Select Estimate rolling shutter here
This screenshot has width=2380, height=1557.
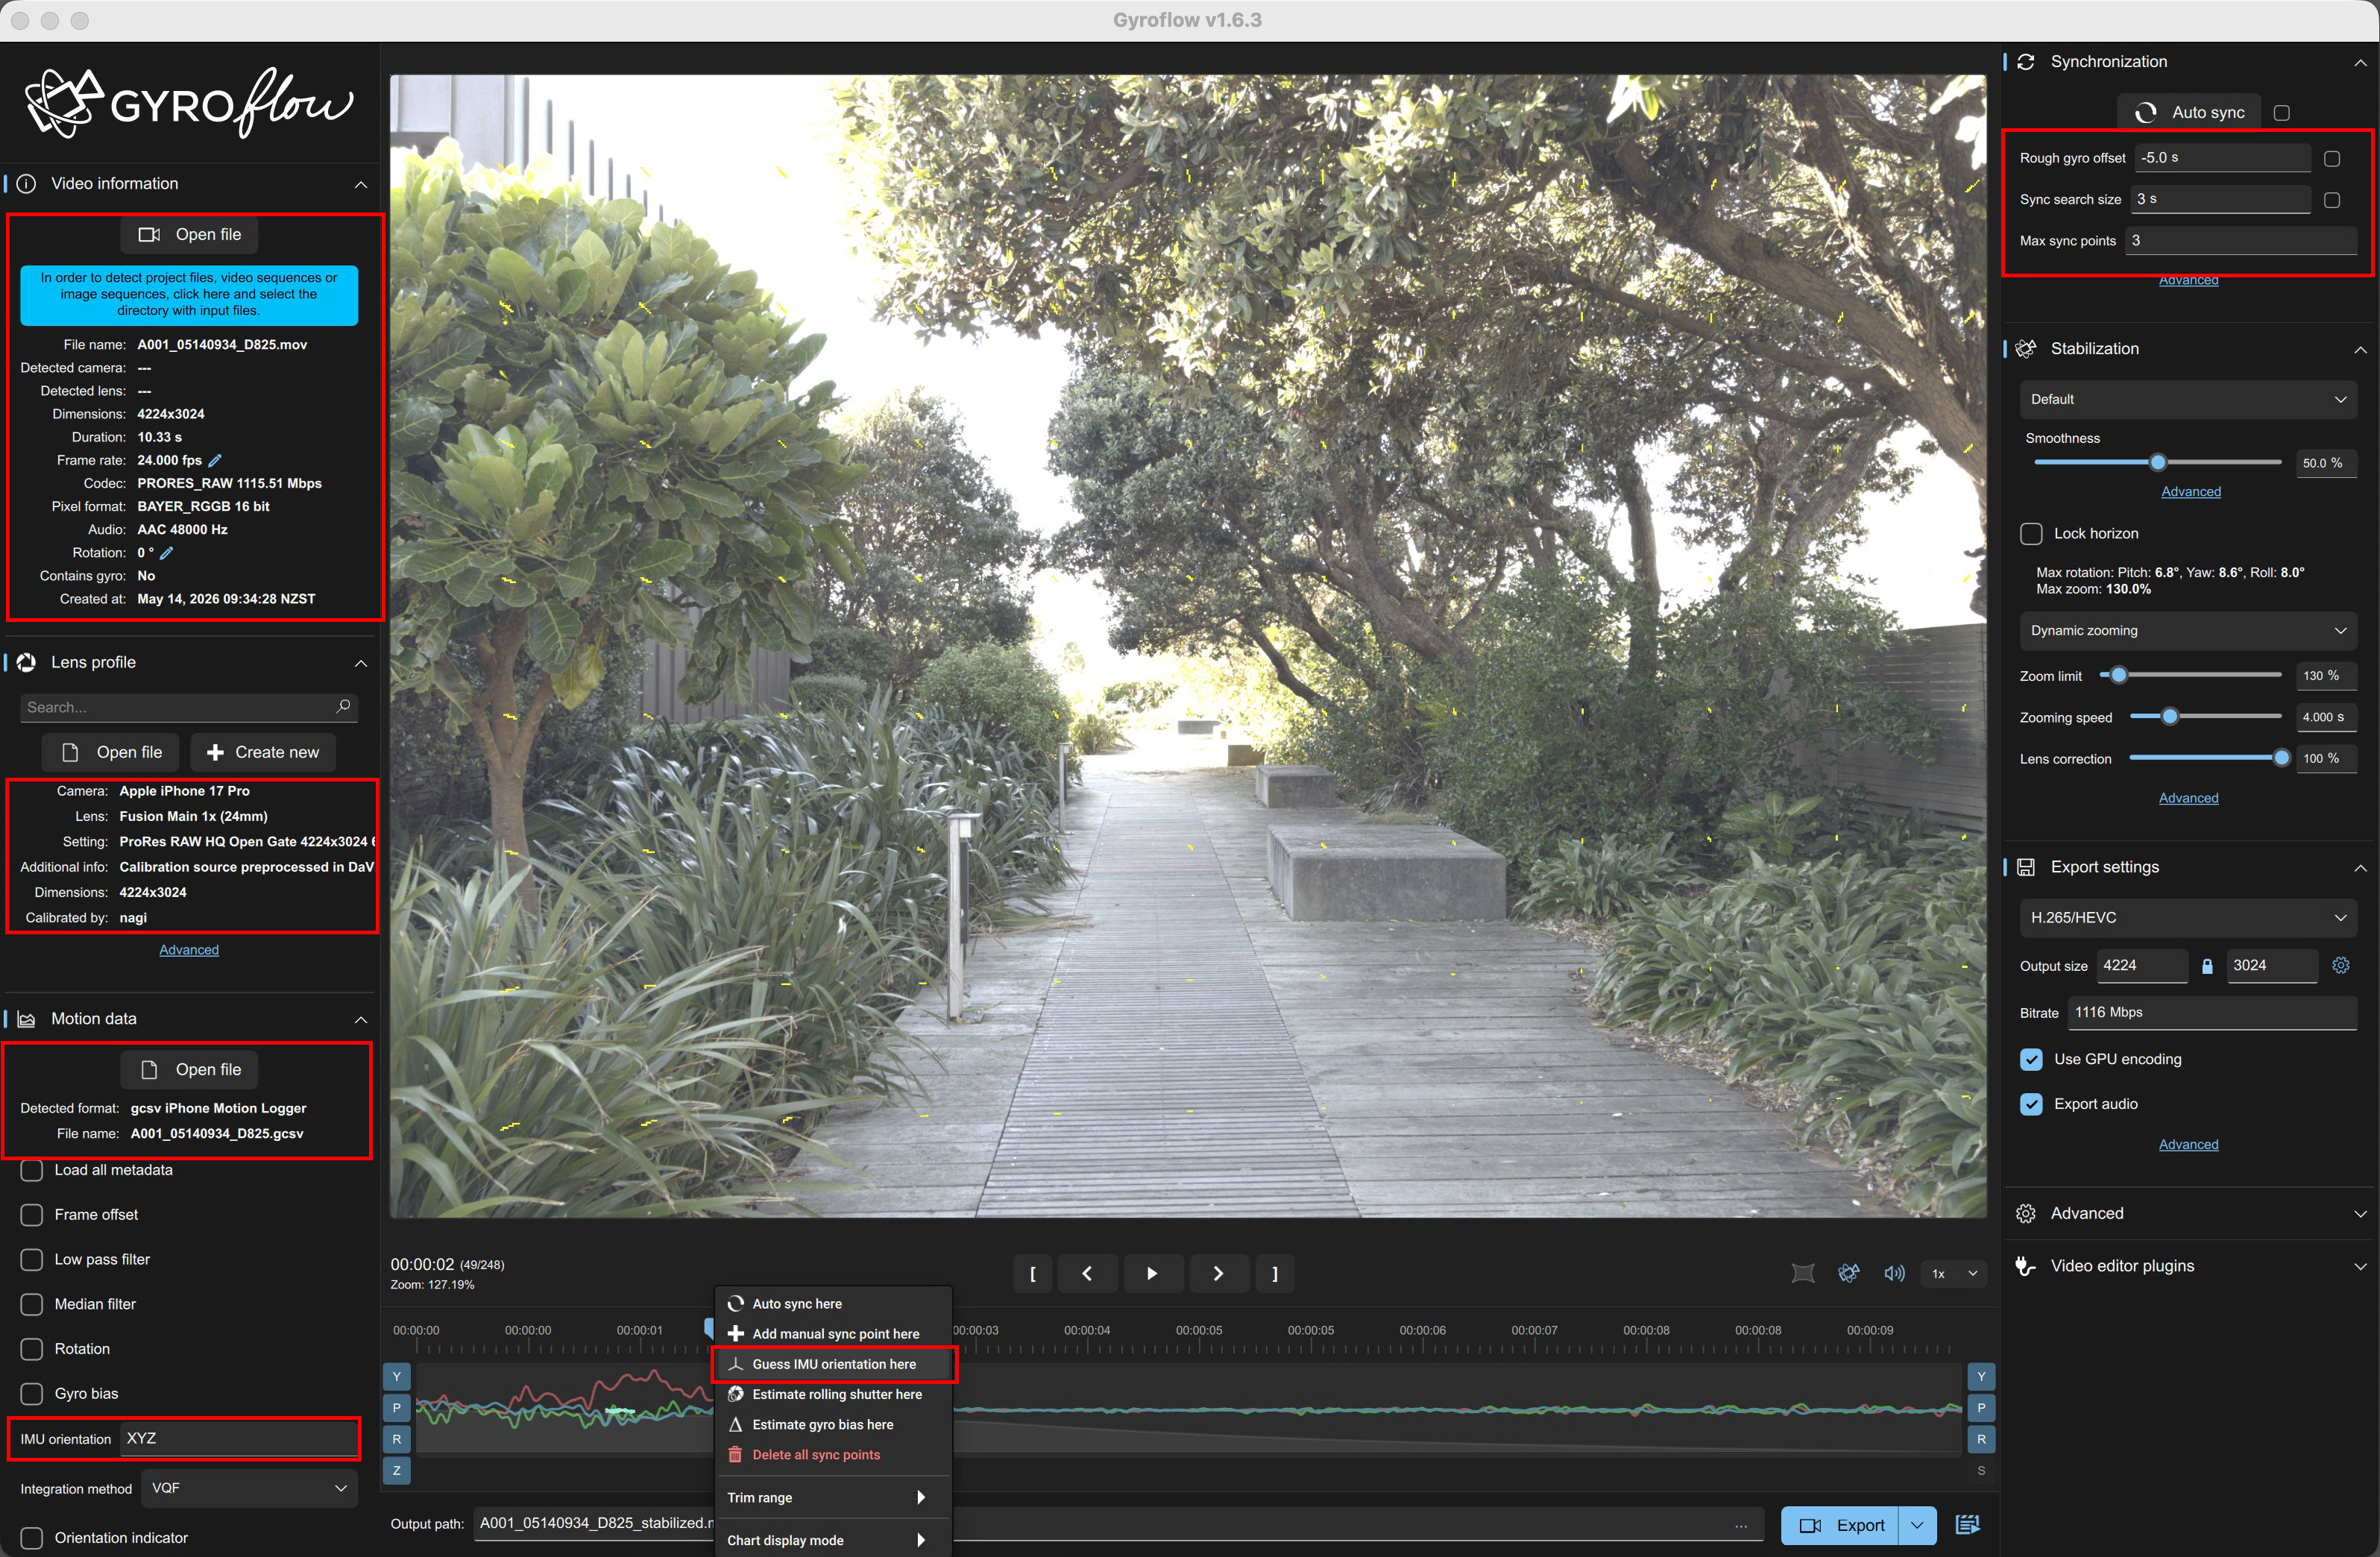(x=833, y=1394)
